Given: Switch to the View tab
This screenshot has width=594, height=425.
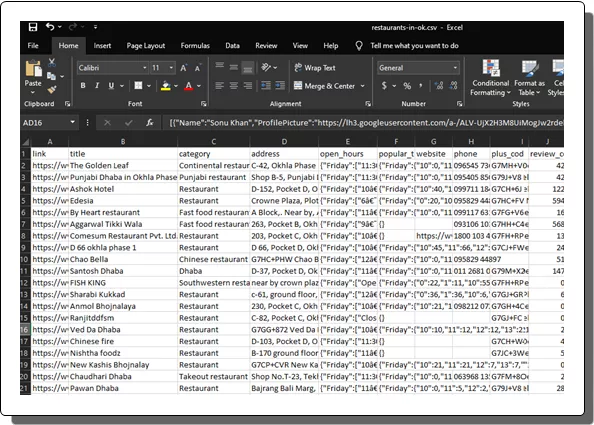Looking at the screenshot, I should tap(300, 45).
